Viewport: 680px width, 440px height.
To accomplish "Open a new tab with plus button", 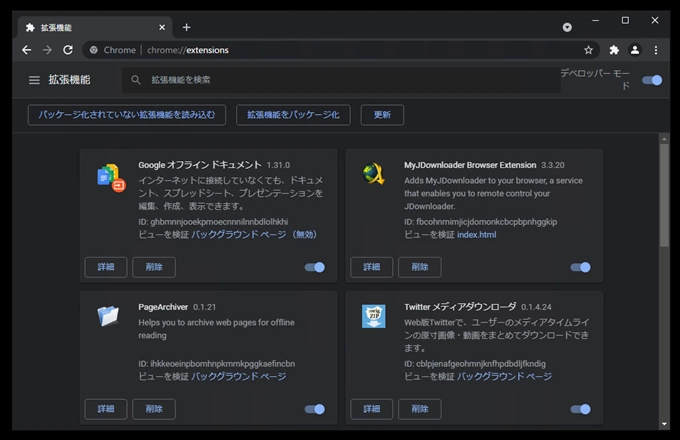I will [x=186, y=27].
